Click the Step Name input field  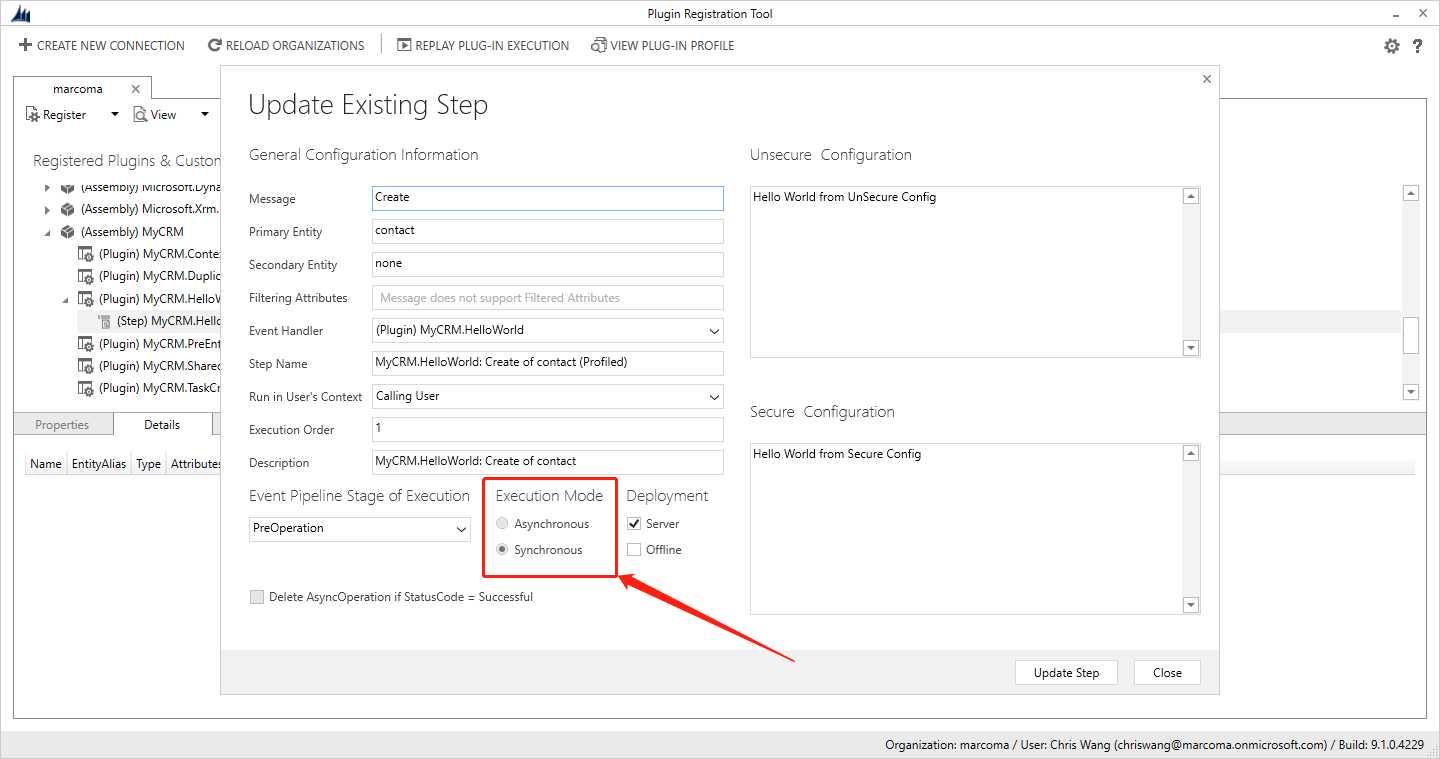click(547, 363)
